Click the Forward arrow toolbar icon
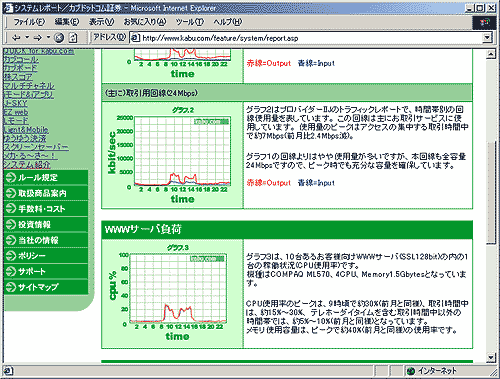The image size is (500, 379). coord(38,38)
